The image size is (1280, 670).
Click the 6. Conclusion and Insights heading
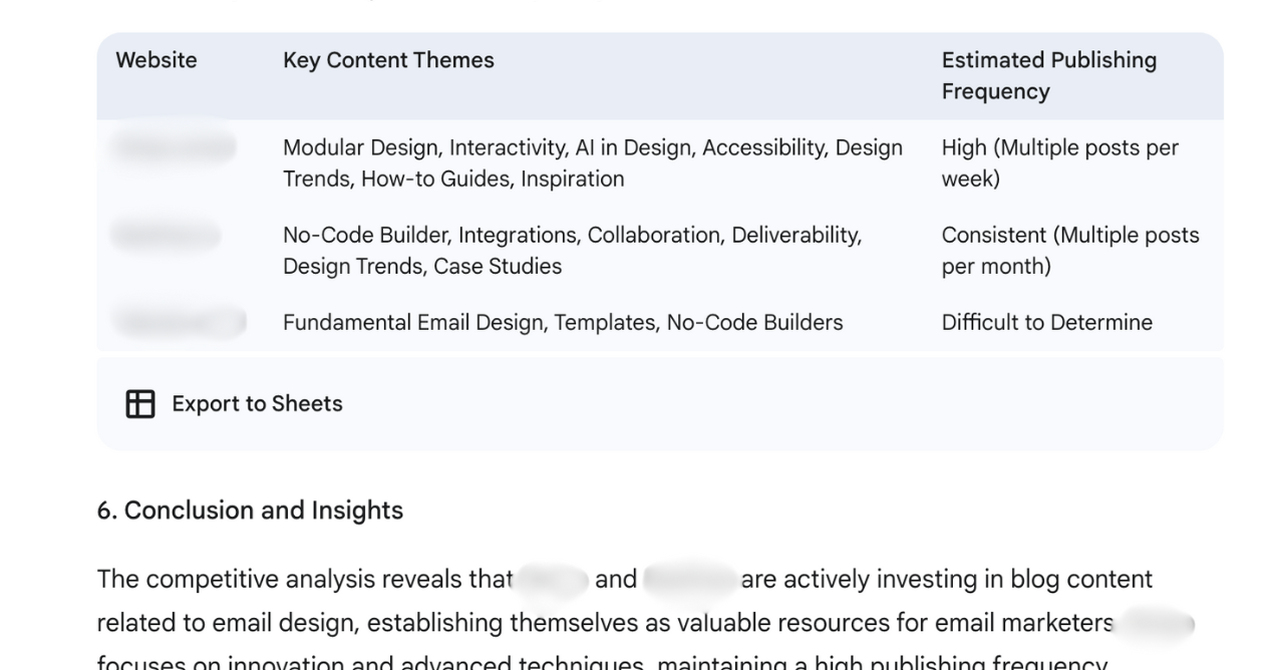coord(250,510)
